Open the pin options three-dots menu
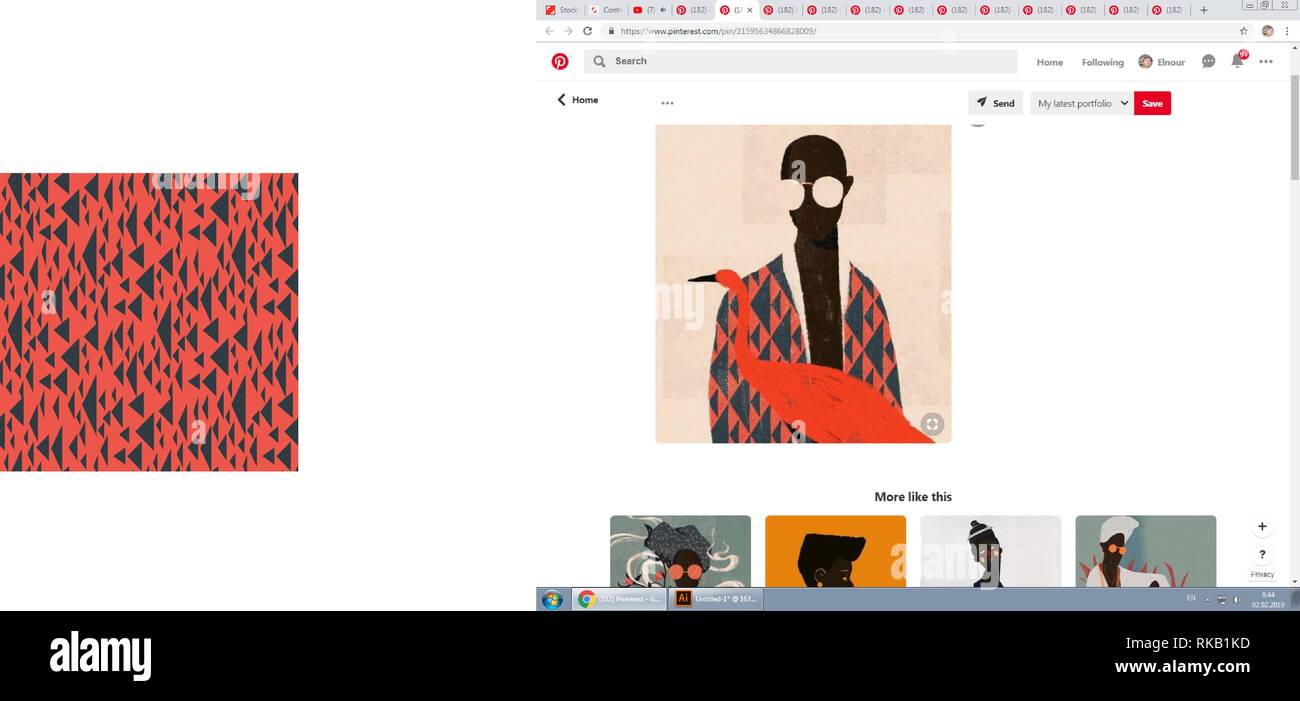This screenshot has width=1300, height=701. click(x=667, y=103)
